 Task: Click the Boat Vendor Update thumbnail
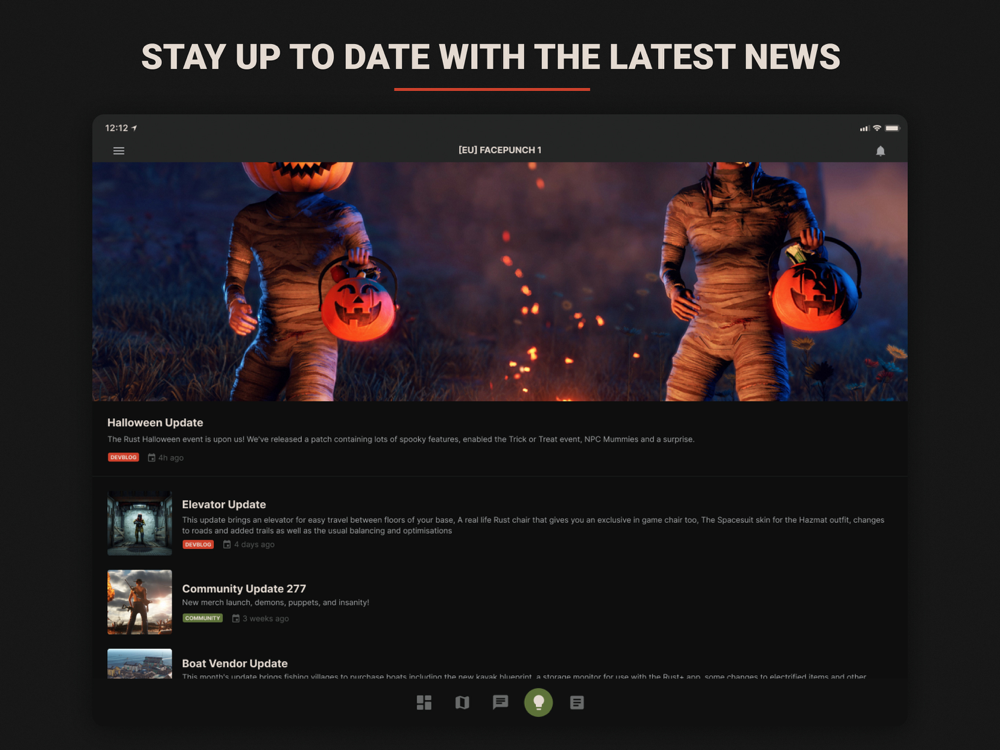(x=140, y=664)
